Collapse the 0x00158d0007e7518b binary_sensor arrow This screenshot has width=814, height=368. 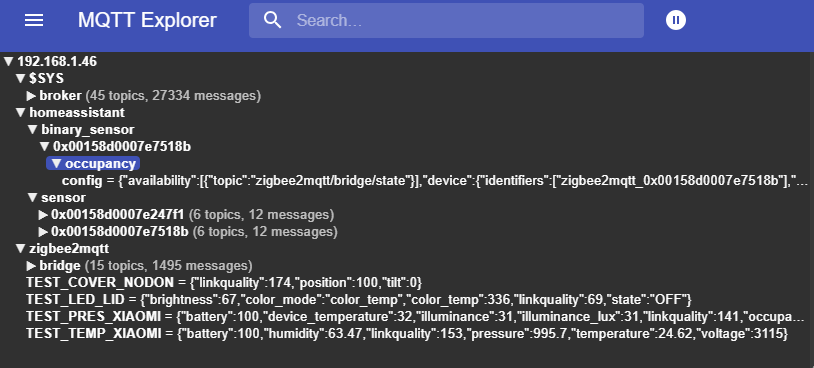coord(45,147)
